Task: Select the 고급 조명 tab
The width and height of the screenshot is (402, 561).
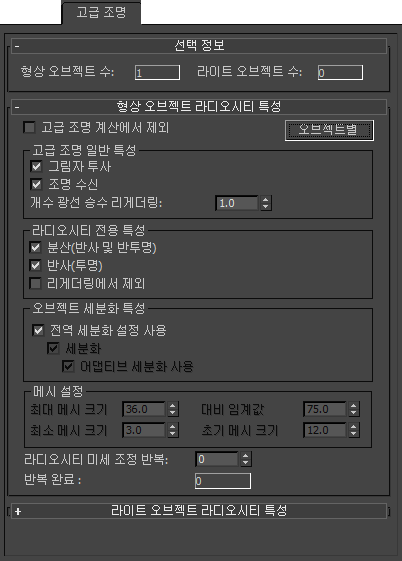Action: pos(101,13)
